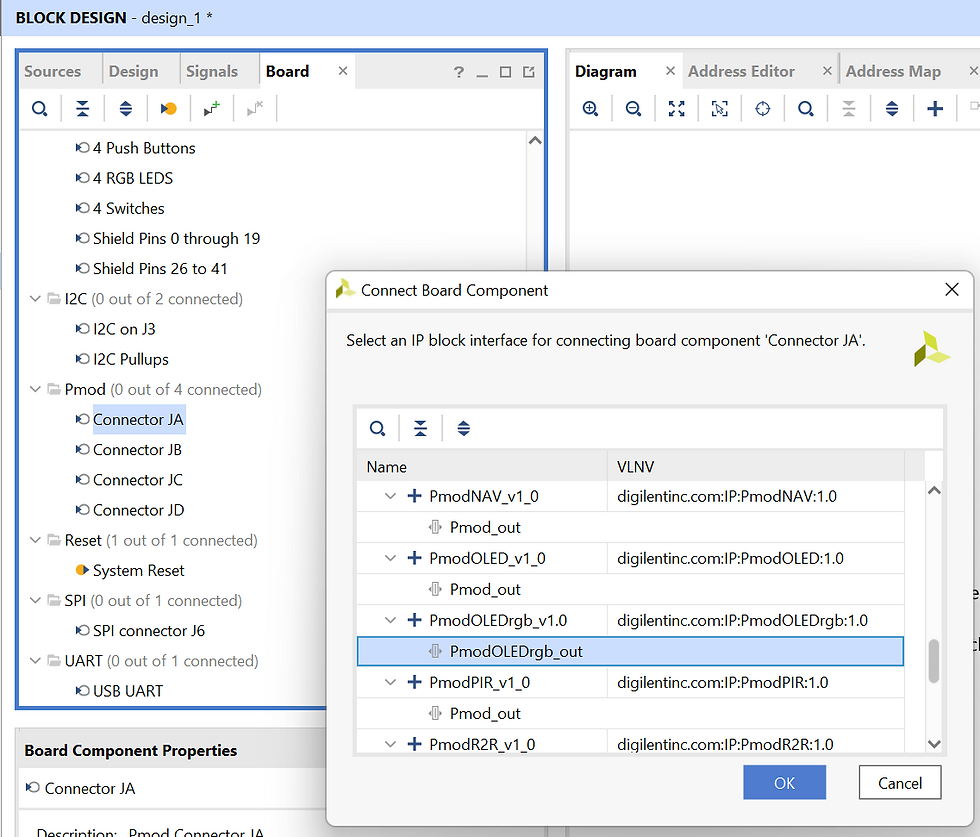Screen dimensions: 980x837
Task: Cancel the Connect Board Component dialog
Action: click(900, 783)
